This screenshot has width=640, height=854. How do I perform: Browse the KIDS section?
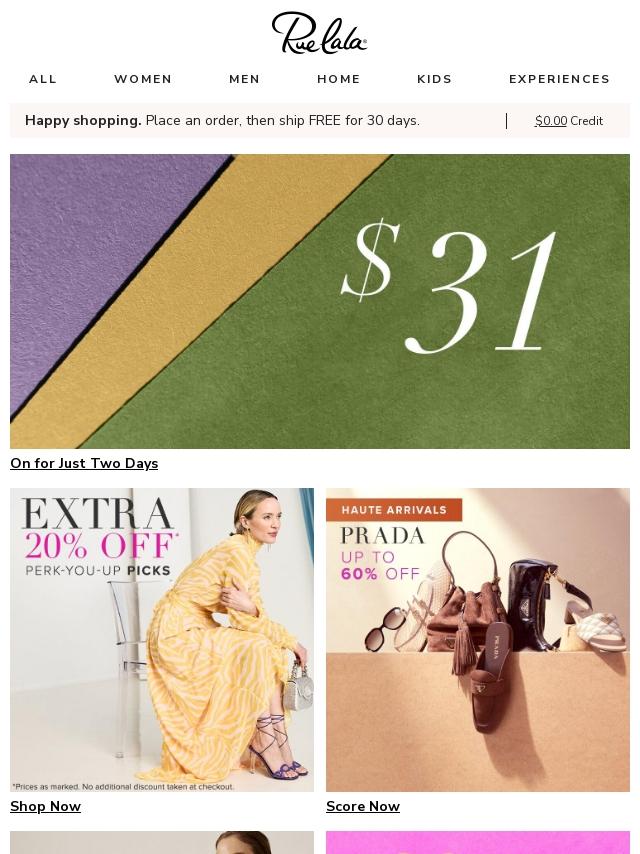(434, 79)
